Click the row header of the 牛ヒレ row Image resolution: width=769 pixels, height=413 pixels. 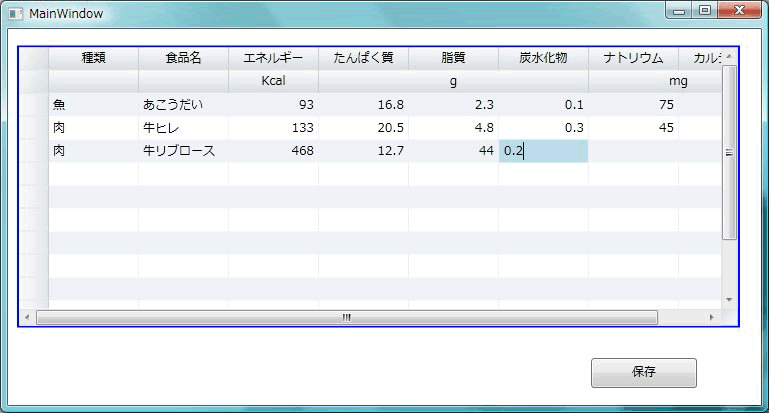tap(34, 128)
